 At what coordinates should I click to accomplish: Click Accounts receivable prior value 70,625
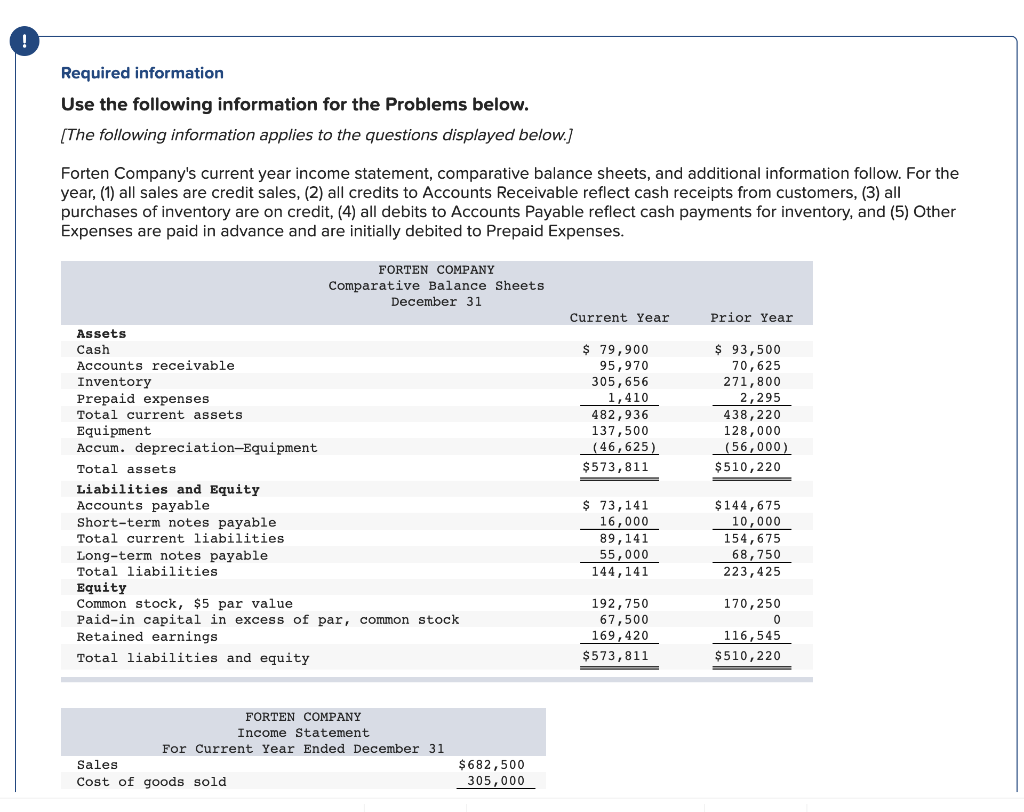(x=756, y=366)
